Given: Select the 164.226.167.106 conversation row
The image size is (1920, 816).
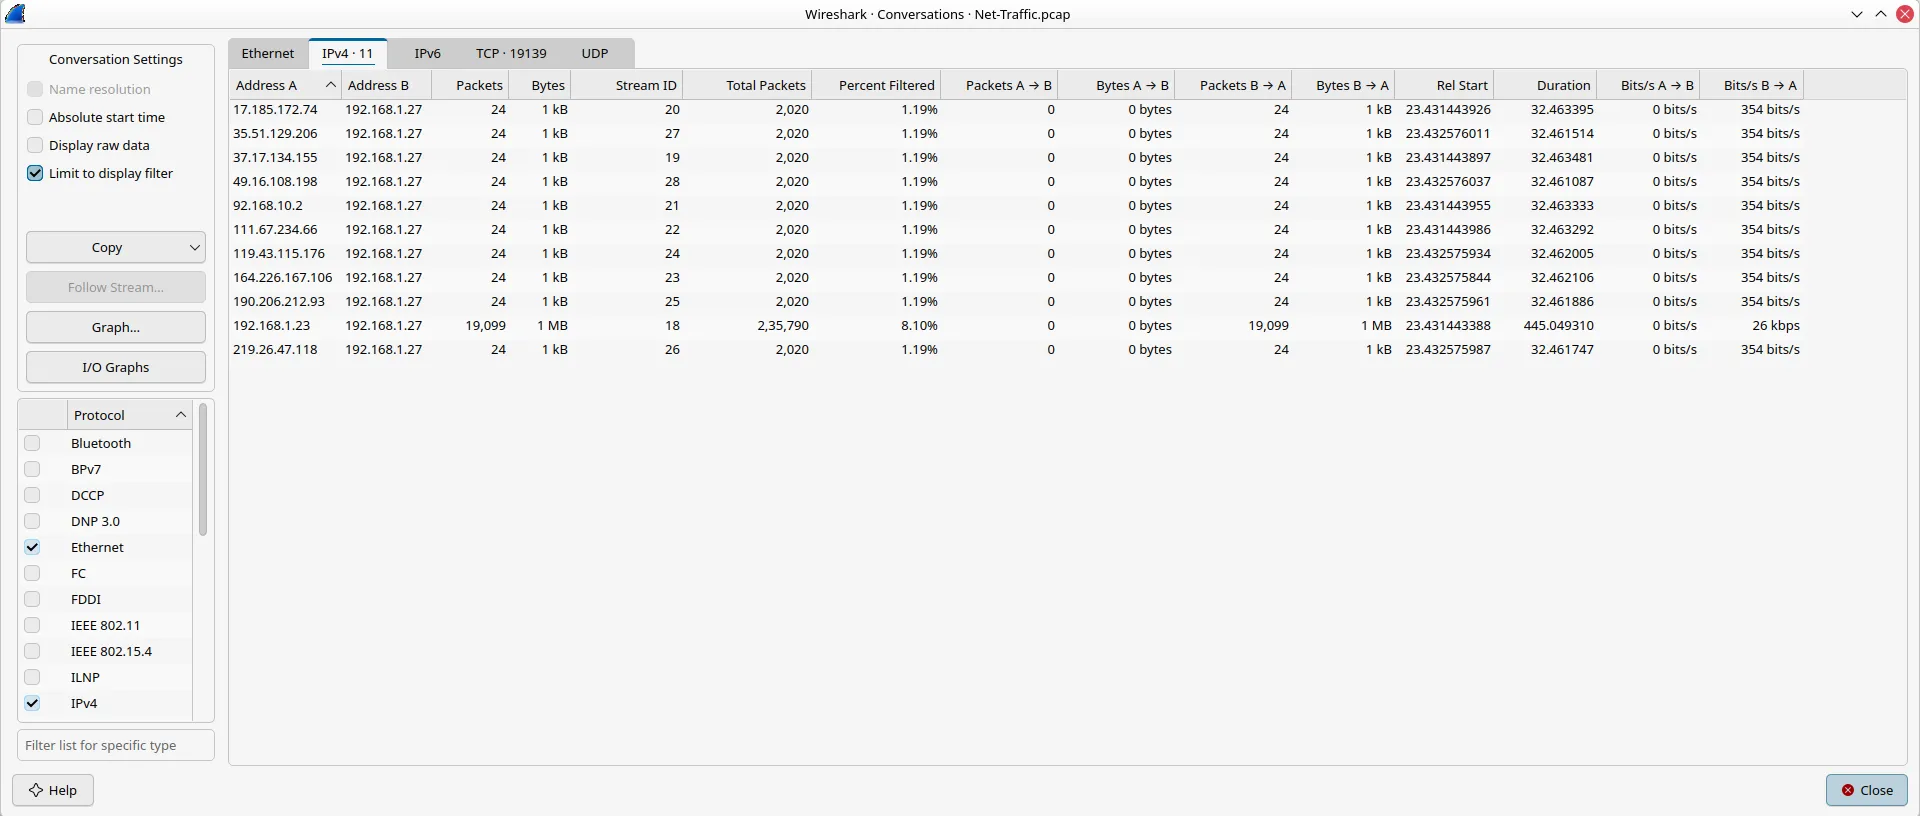Looking at the screenshot, I should point(1016,277).
